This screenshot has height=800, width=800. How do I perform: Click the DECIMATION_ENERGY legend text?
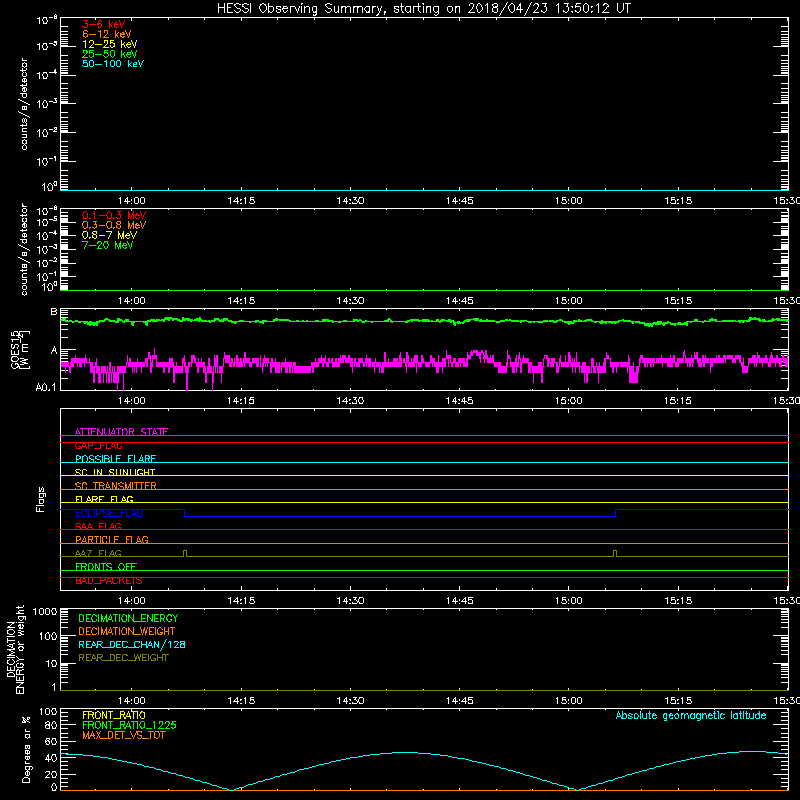pos(128,618)
